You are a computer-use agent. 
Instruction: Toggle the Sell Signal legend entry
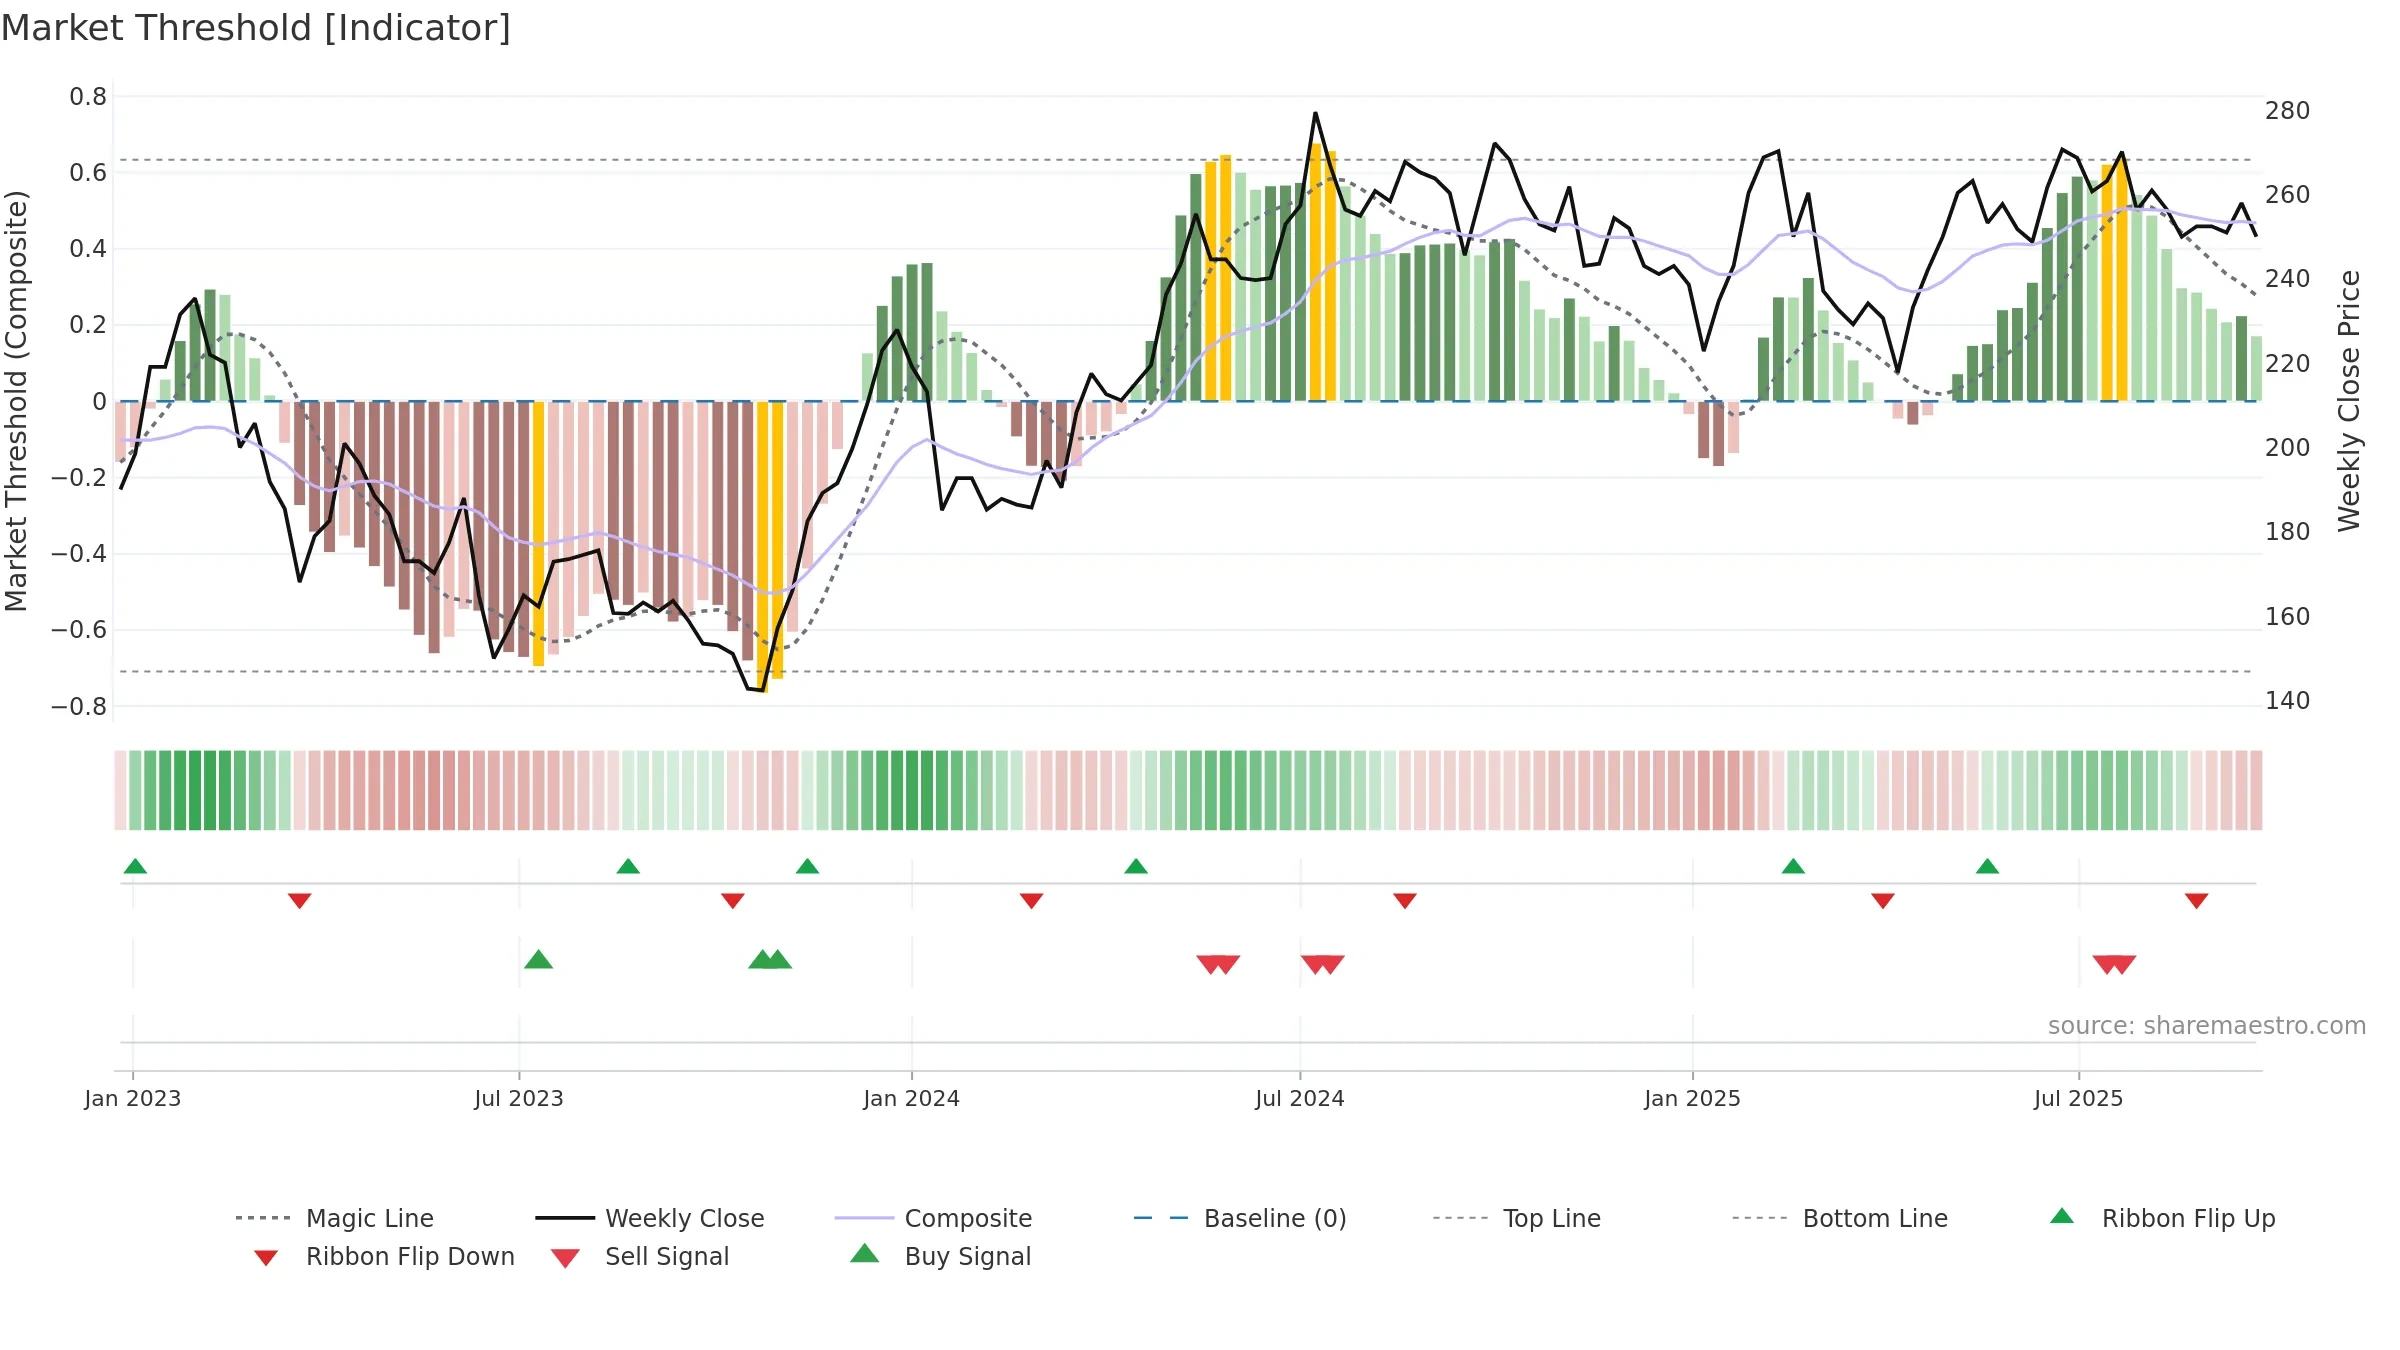640,1256
